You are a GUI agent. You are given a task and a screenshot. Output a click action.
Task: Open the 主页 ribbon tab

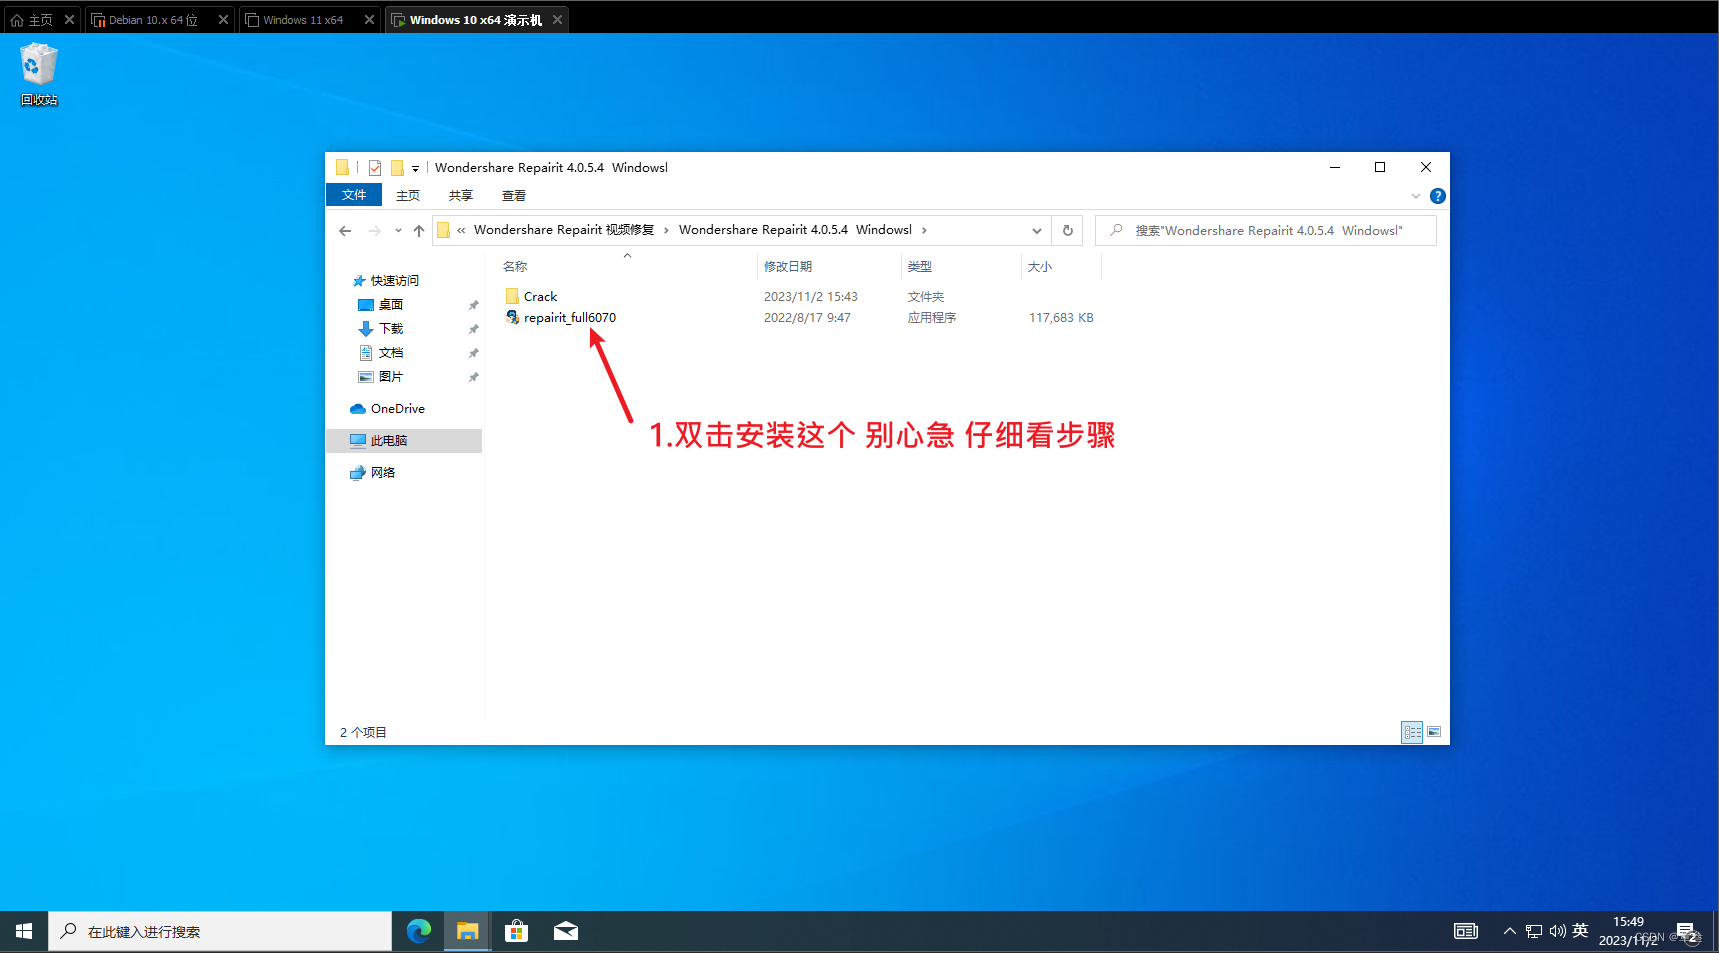coord(408,195)
